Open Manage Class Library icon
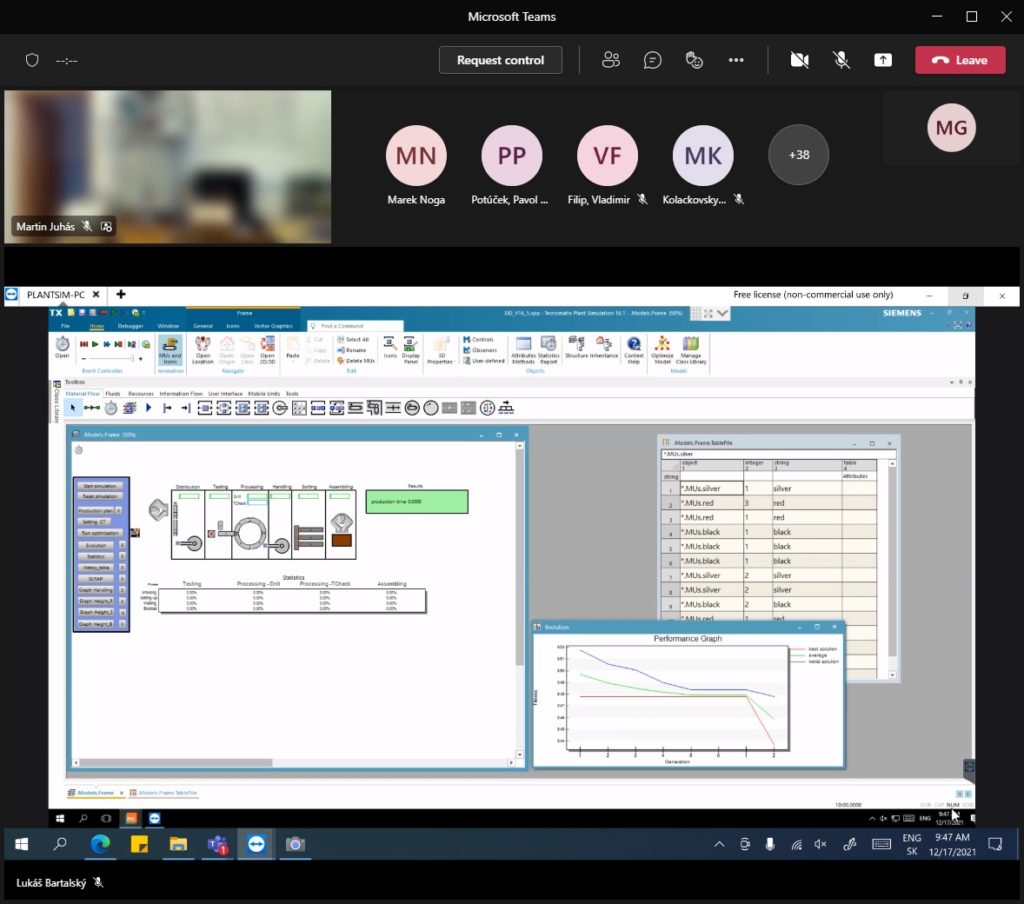 coord(691,349)
